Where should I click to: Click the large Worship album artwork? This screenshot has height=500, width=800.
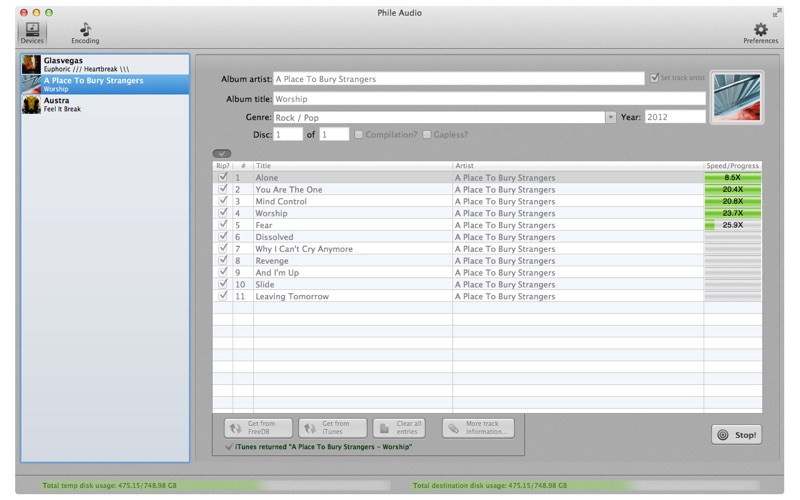pyautogui.click(x=737, y=97)
